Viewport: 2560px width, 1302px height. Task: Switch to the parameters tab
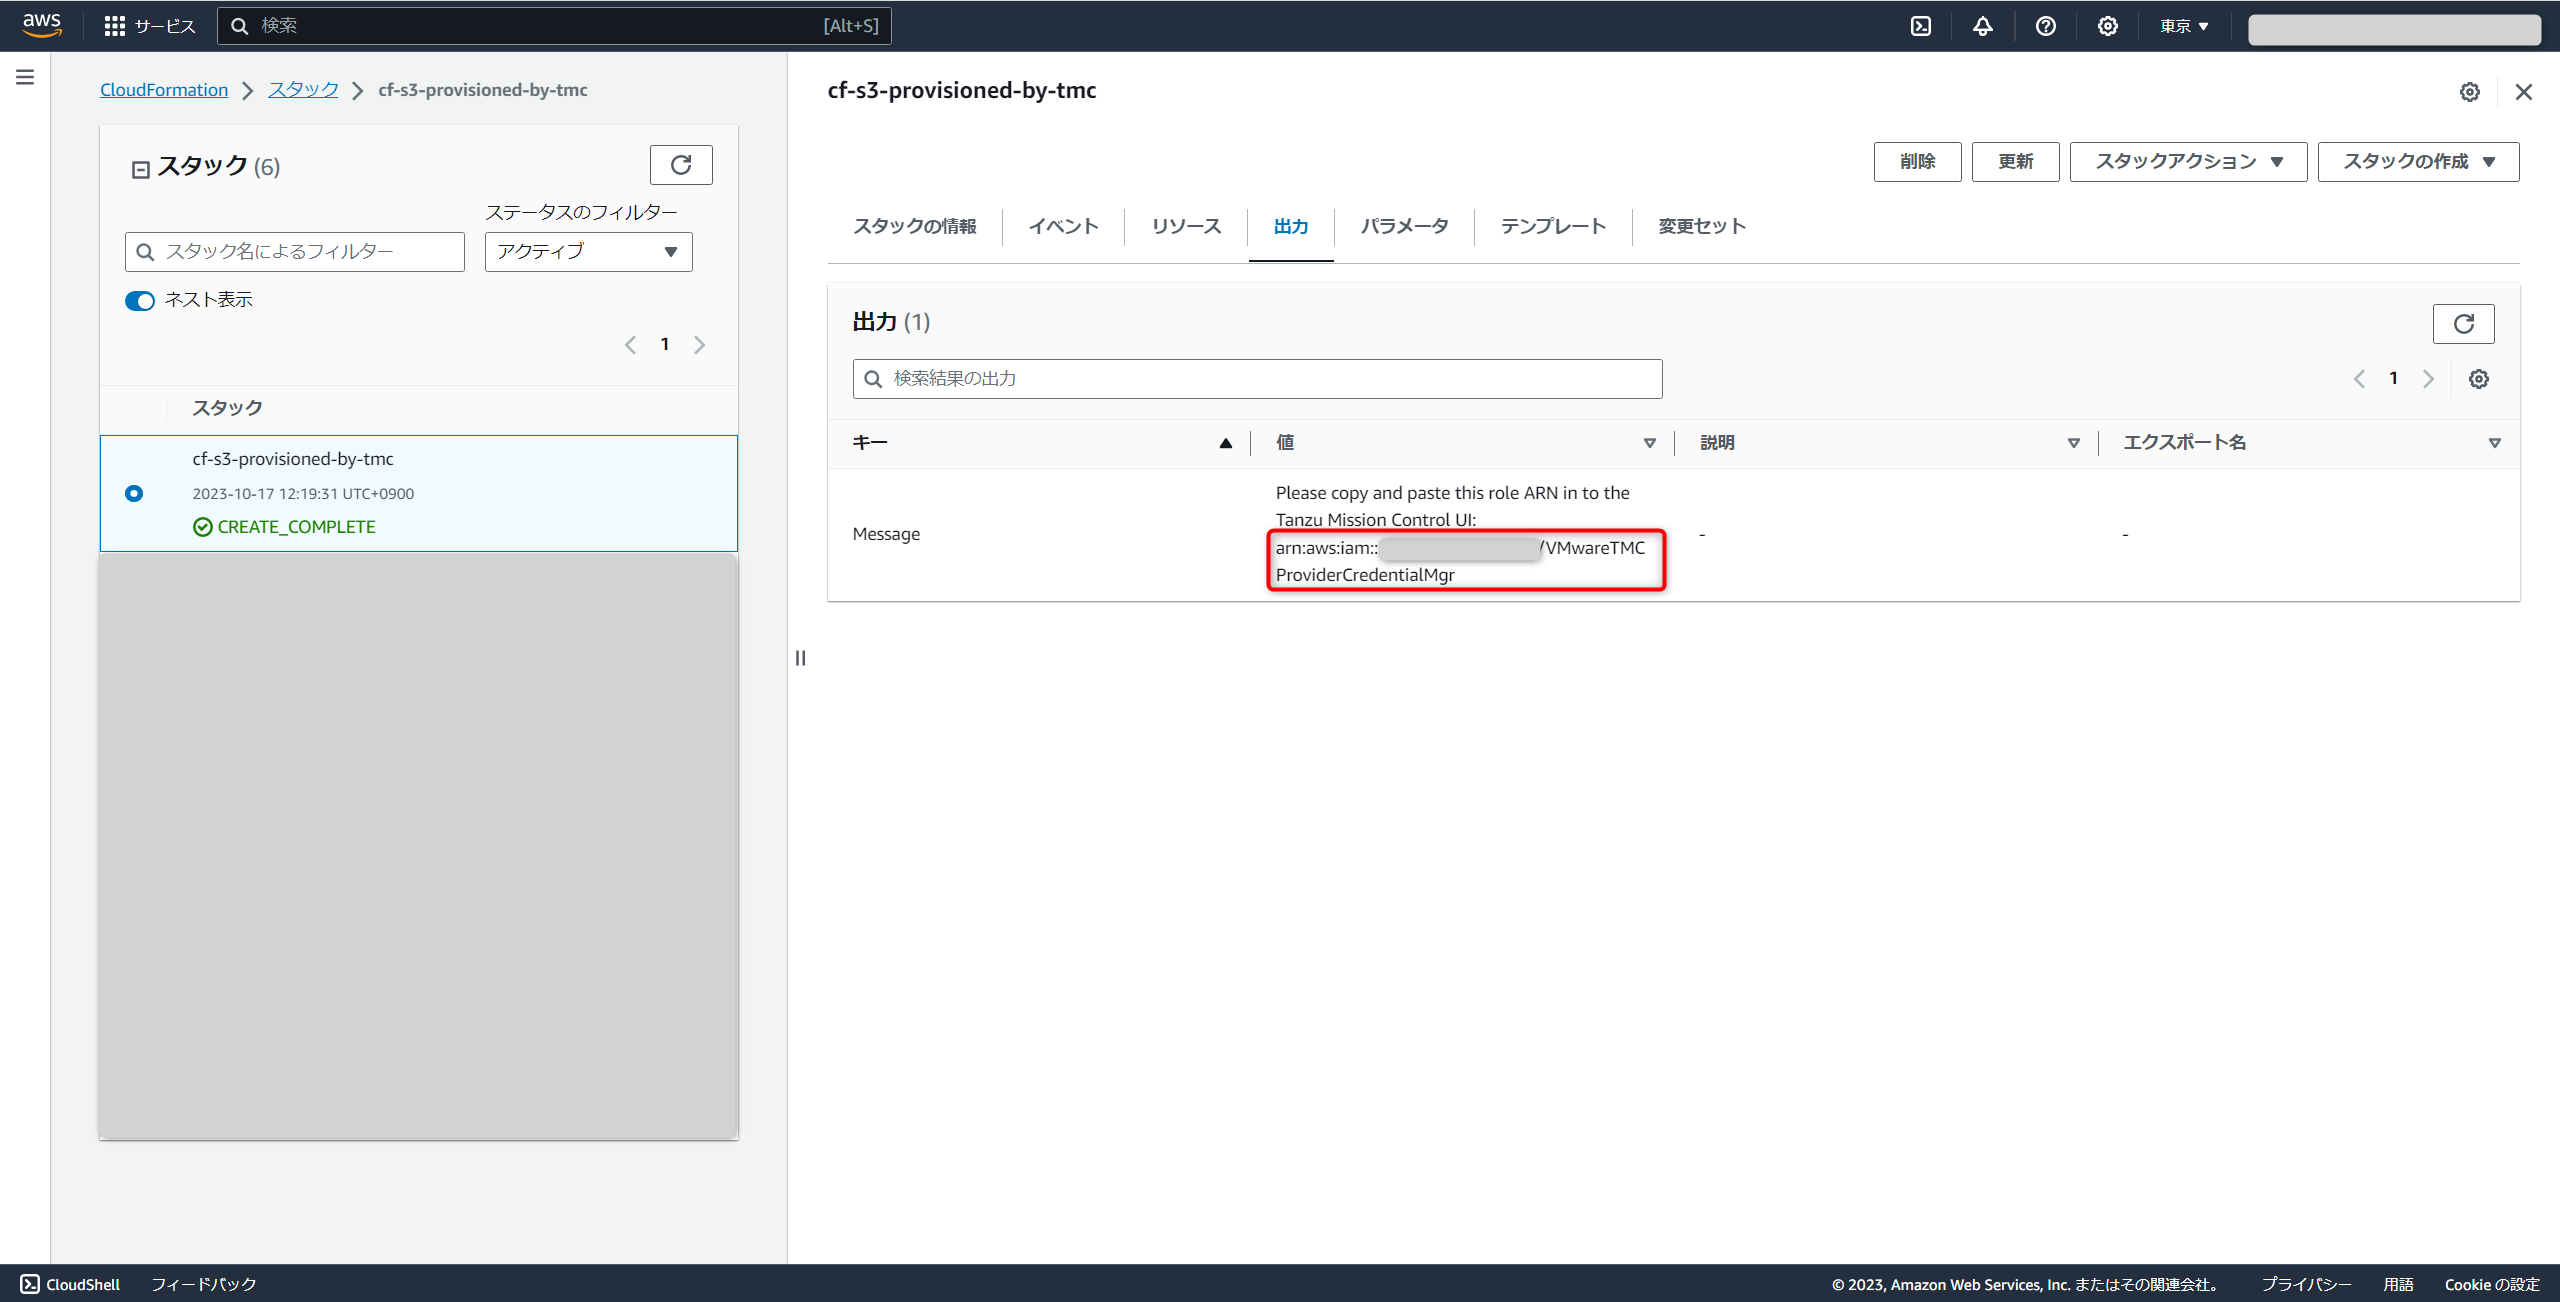click(x=1404, y=226)
